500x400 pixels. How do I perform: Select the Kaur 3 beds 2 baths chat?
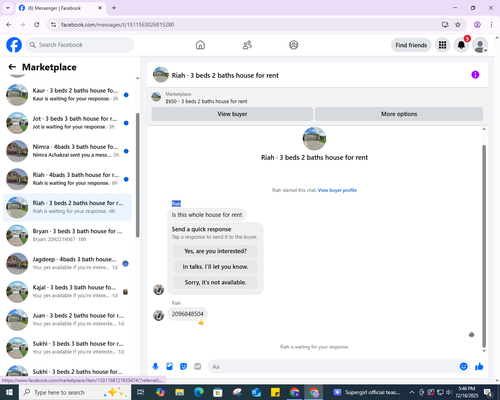click(67, 95)
